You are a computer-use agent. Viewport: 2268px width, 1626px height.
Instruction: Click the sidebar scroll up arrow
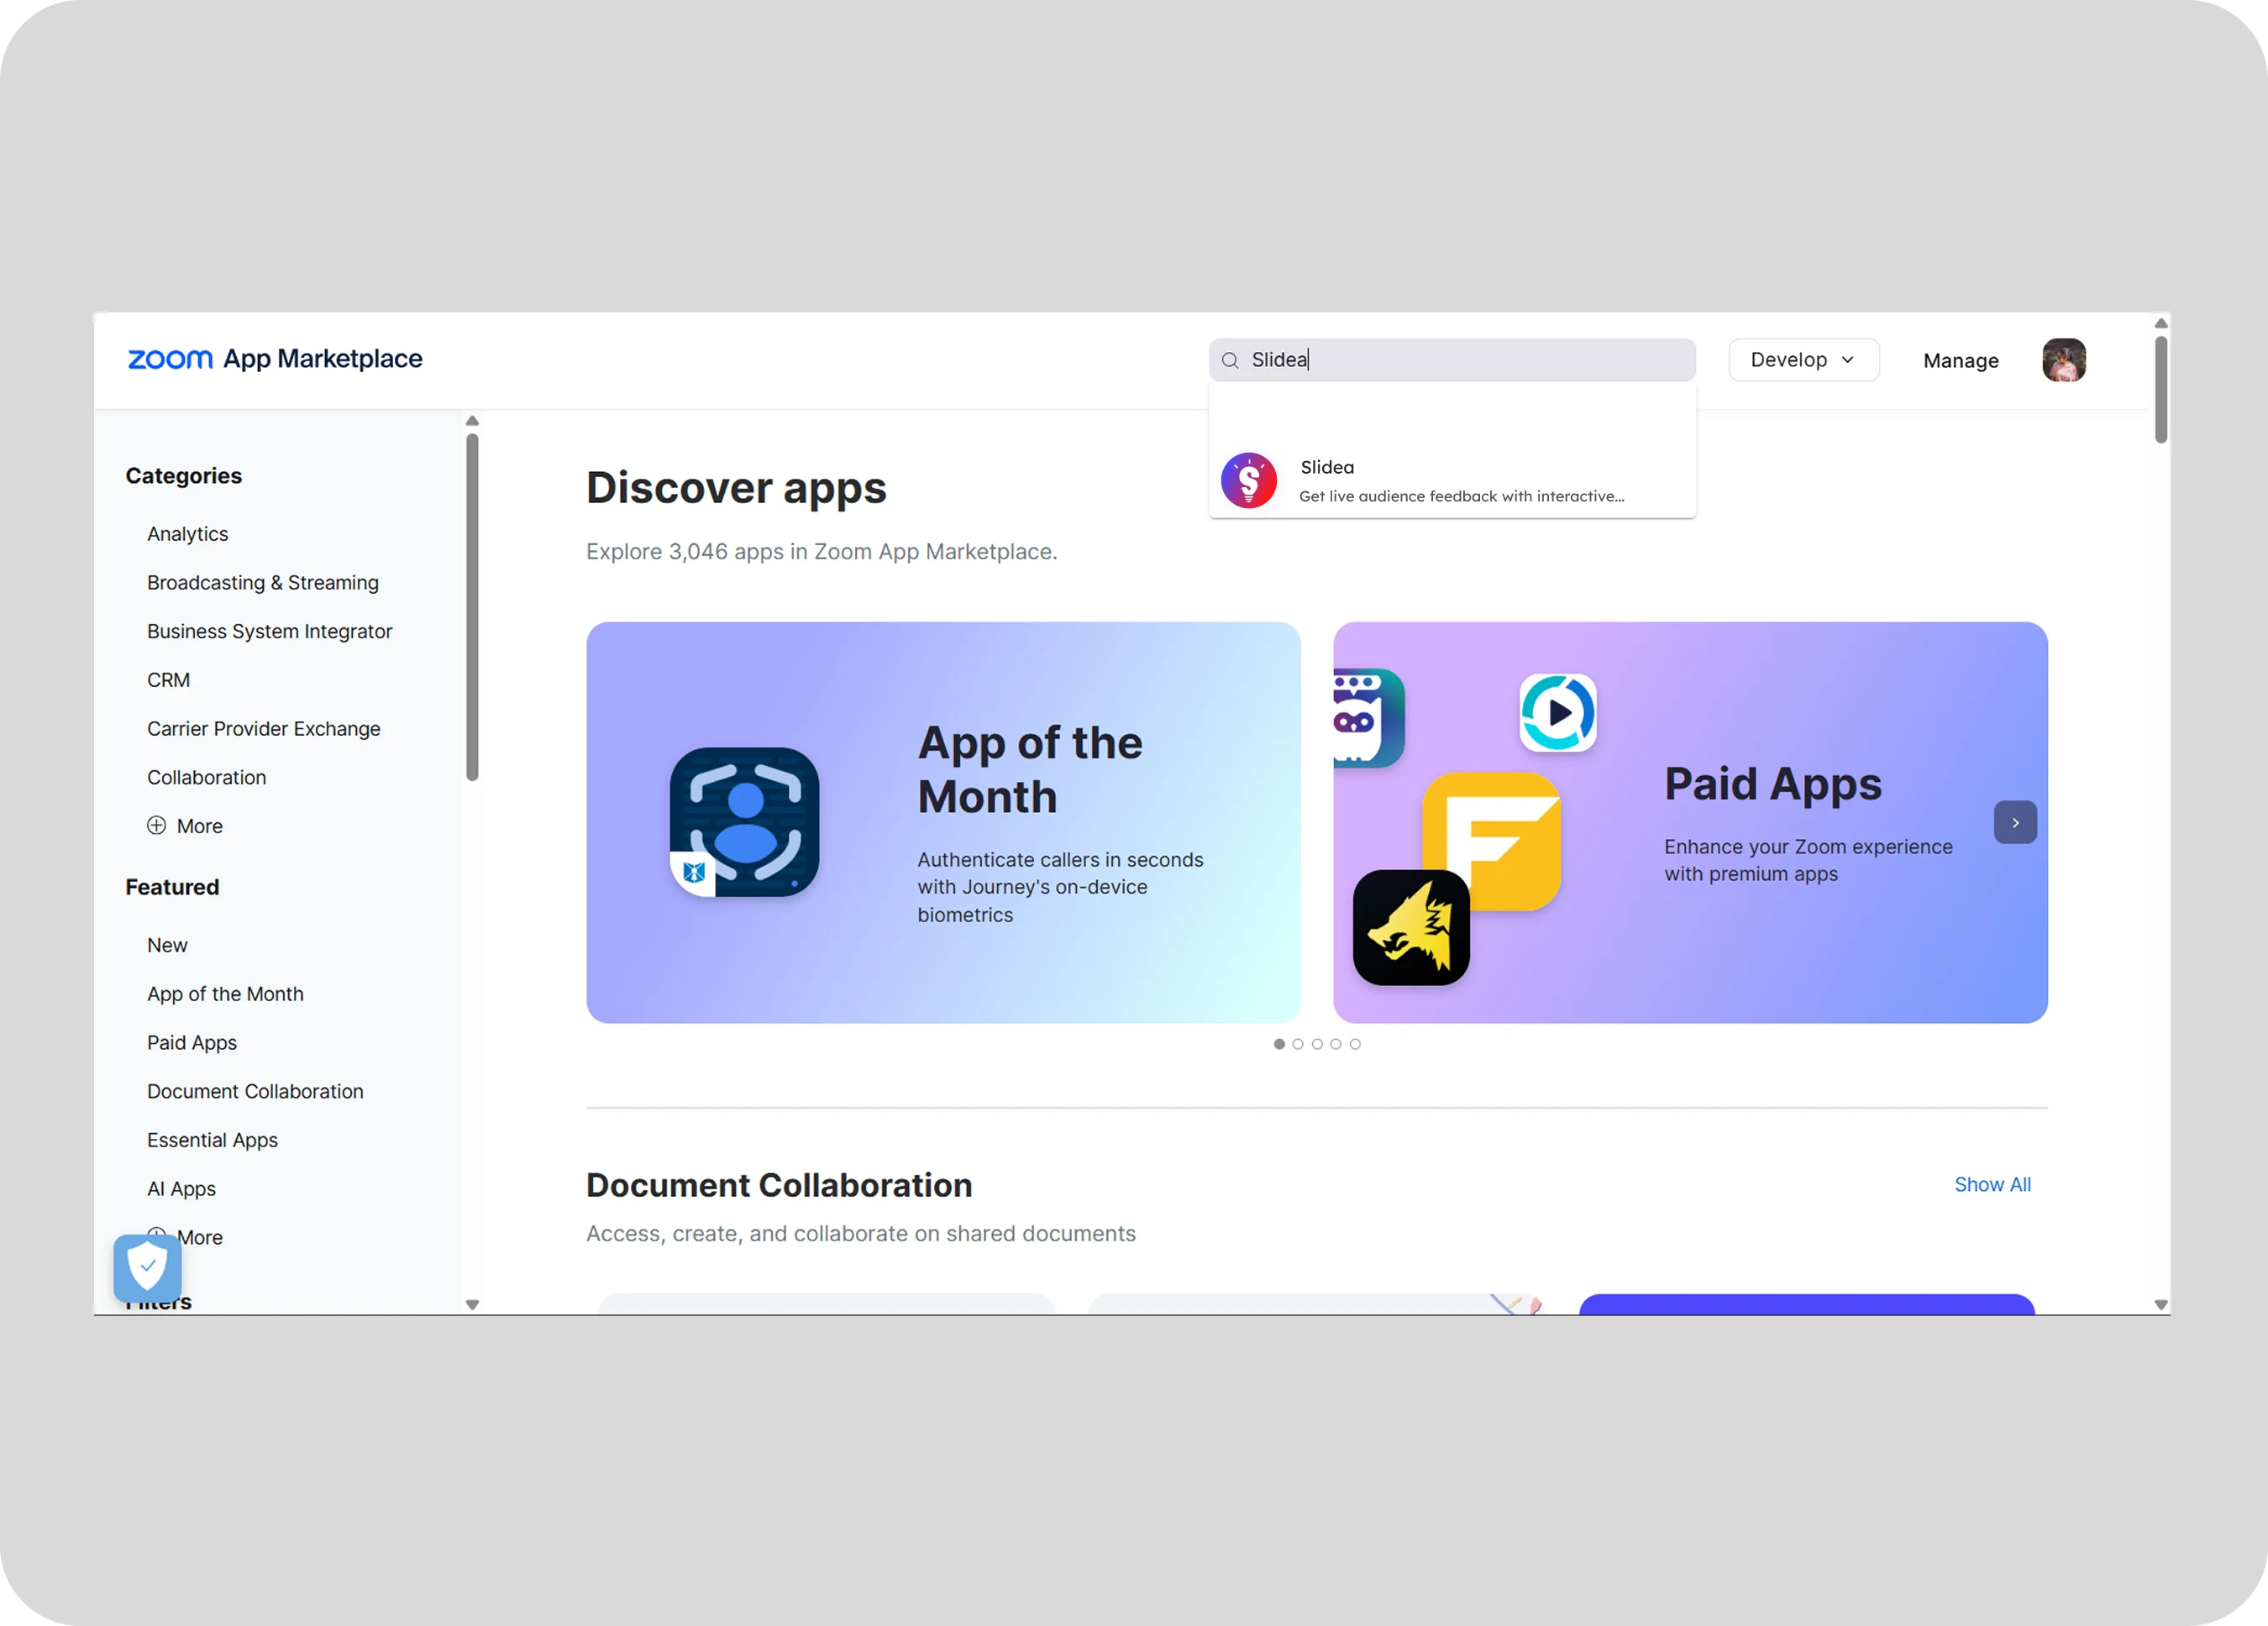click(472, 421)
